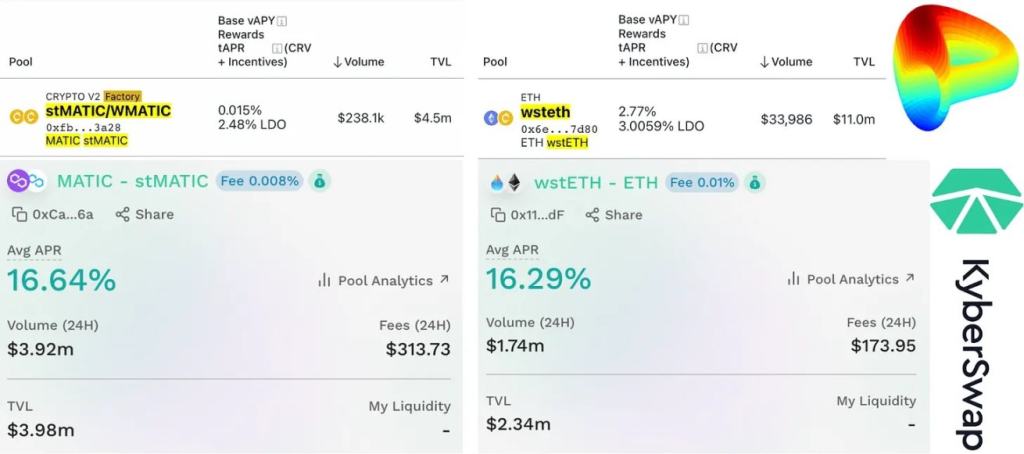The width and height of the screenshot is (1024, 454).
Task: Sort right table by Volume column
Action: [x=786, y=62]
